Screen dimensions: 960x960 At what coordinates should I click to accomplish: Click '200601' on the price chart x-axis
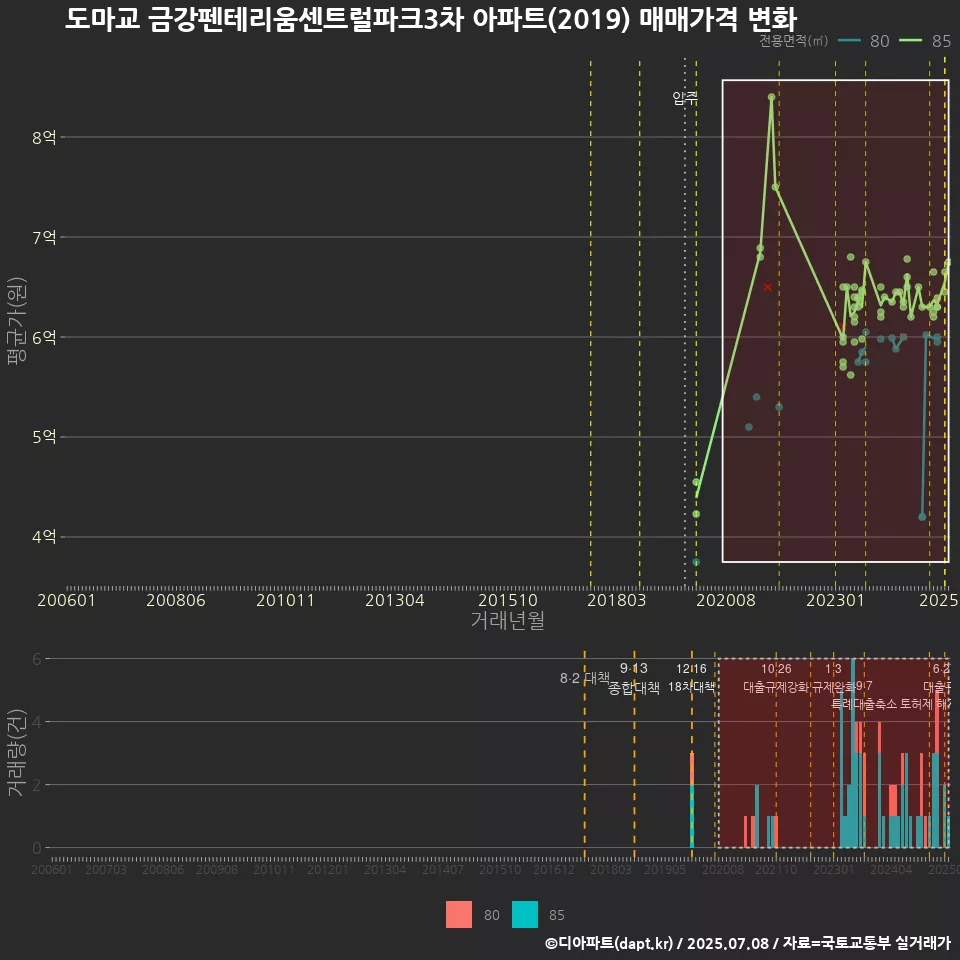pyautogui.click(x=66, y=600)
